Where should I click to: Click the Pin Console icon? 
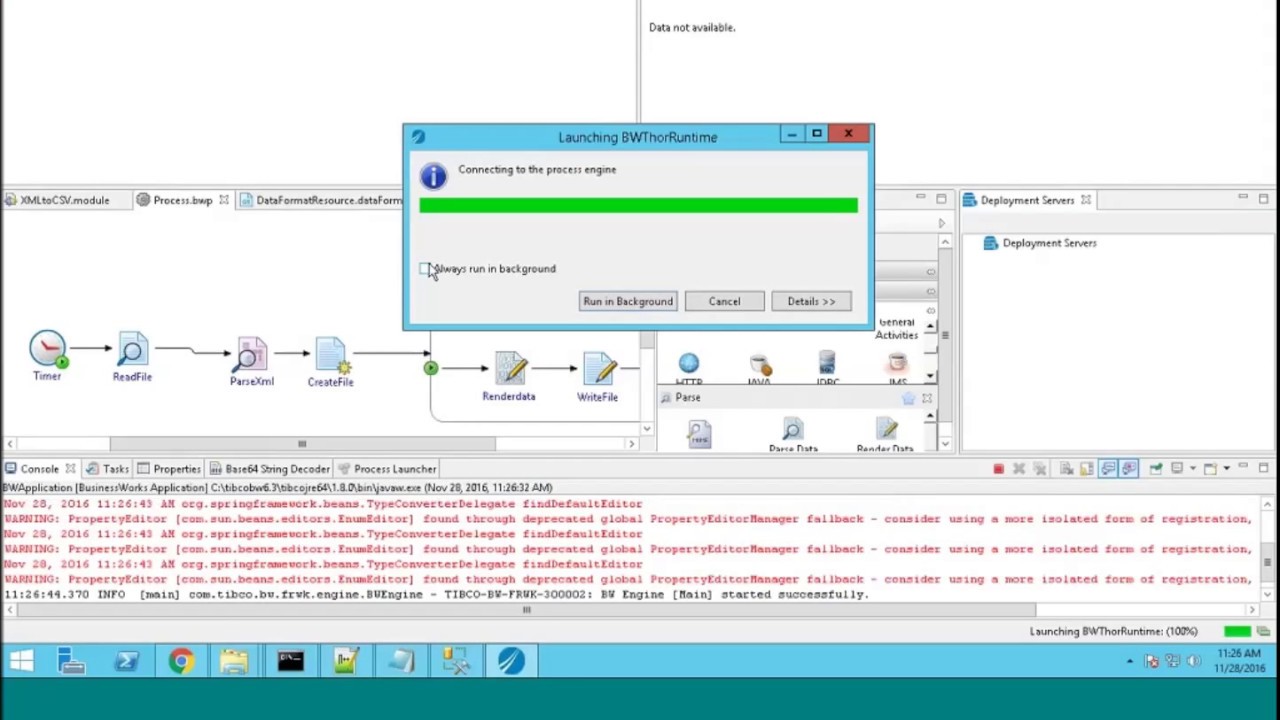point(1156,469)
